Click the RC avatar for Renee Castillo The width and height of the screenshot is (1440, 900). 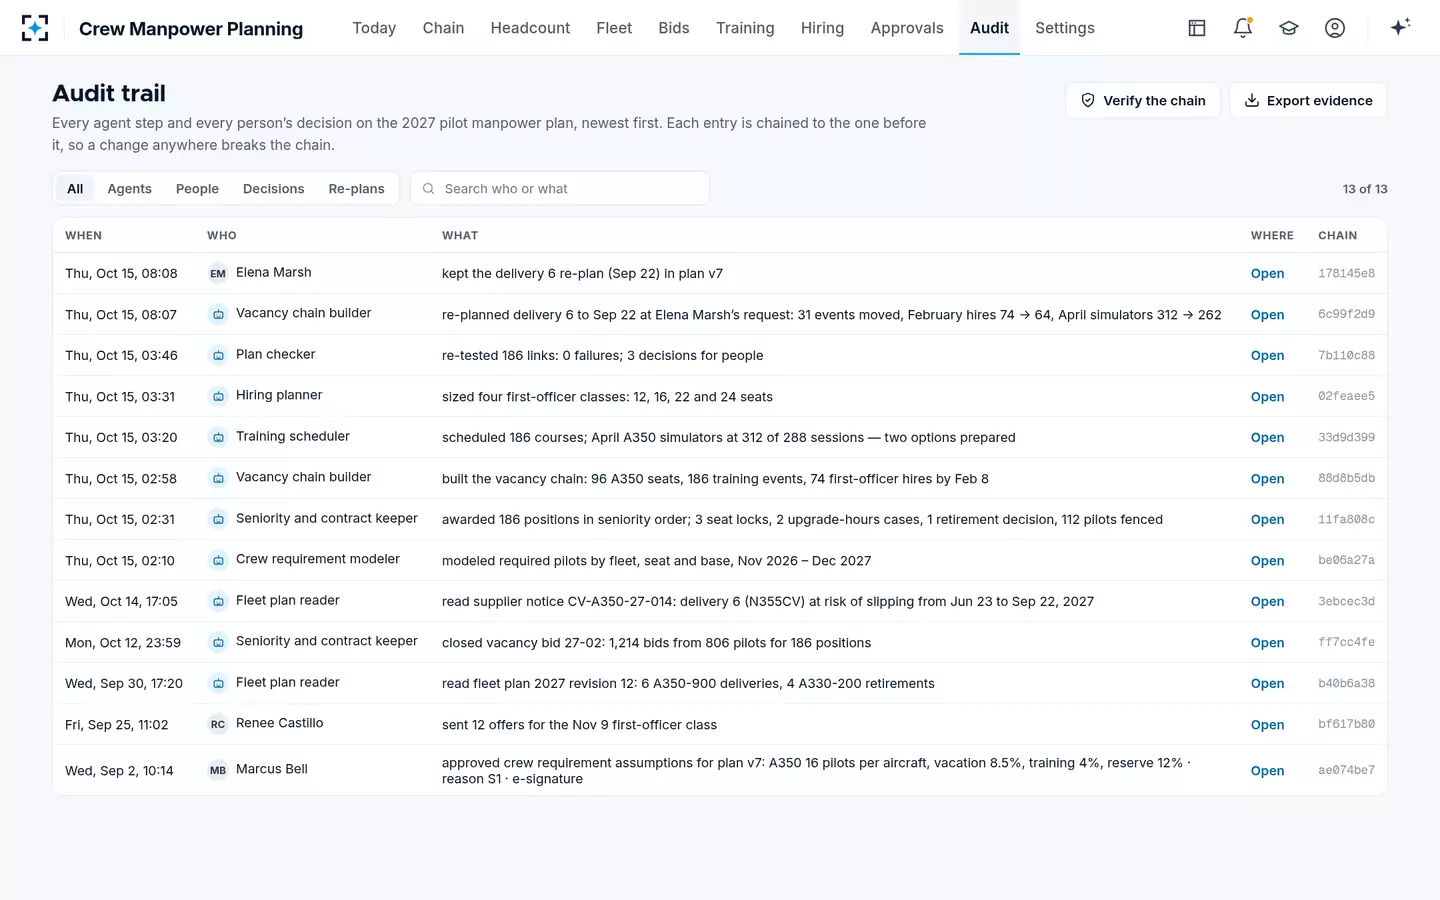point(218,724)
